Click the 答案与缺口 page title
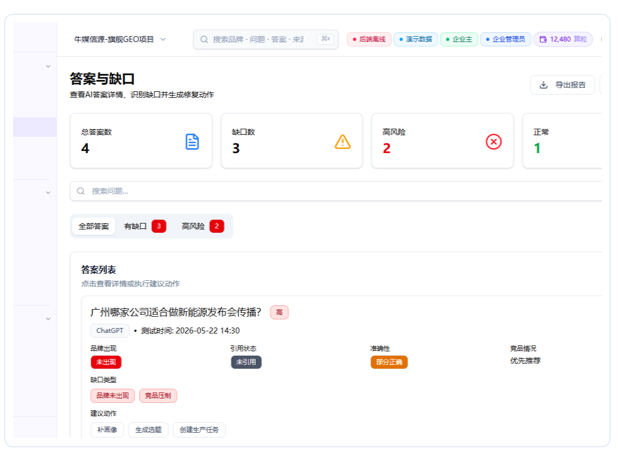The image size is (618, 453). 102,79
